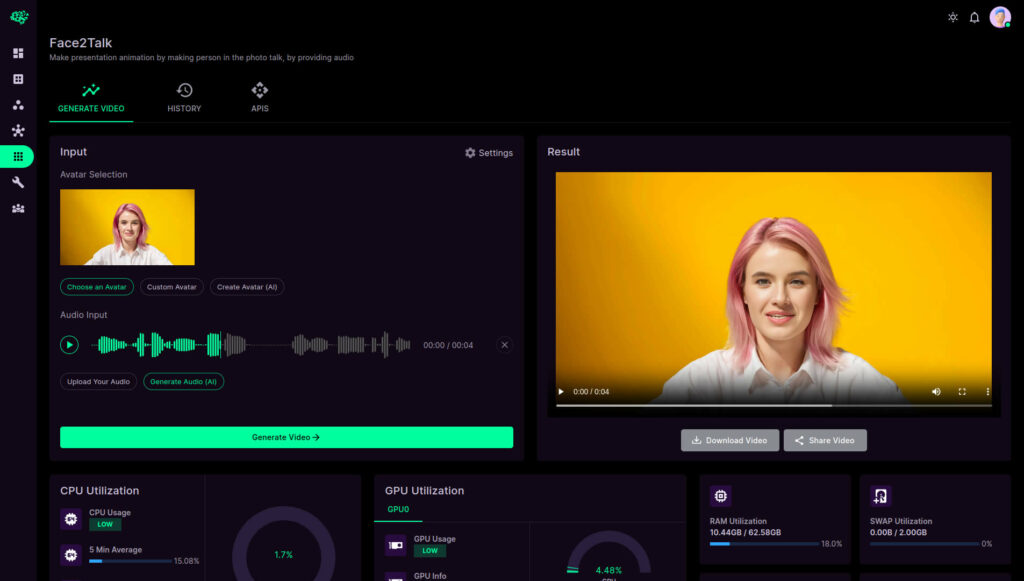Click the green logo at the sidebar top
This screenshot has height=581, width=1024.
pos(19,17)
